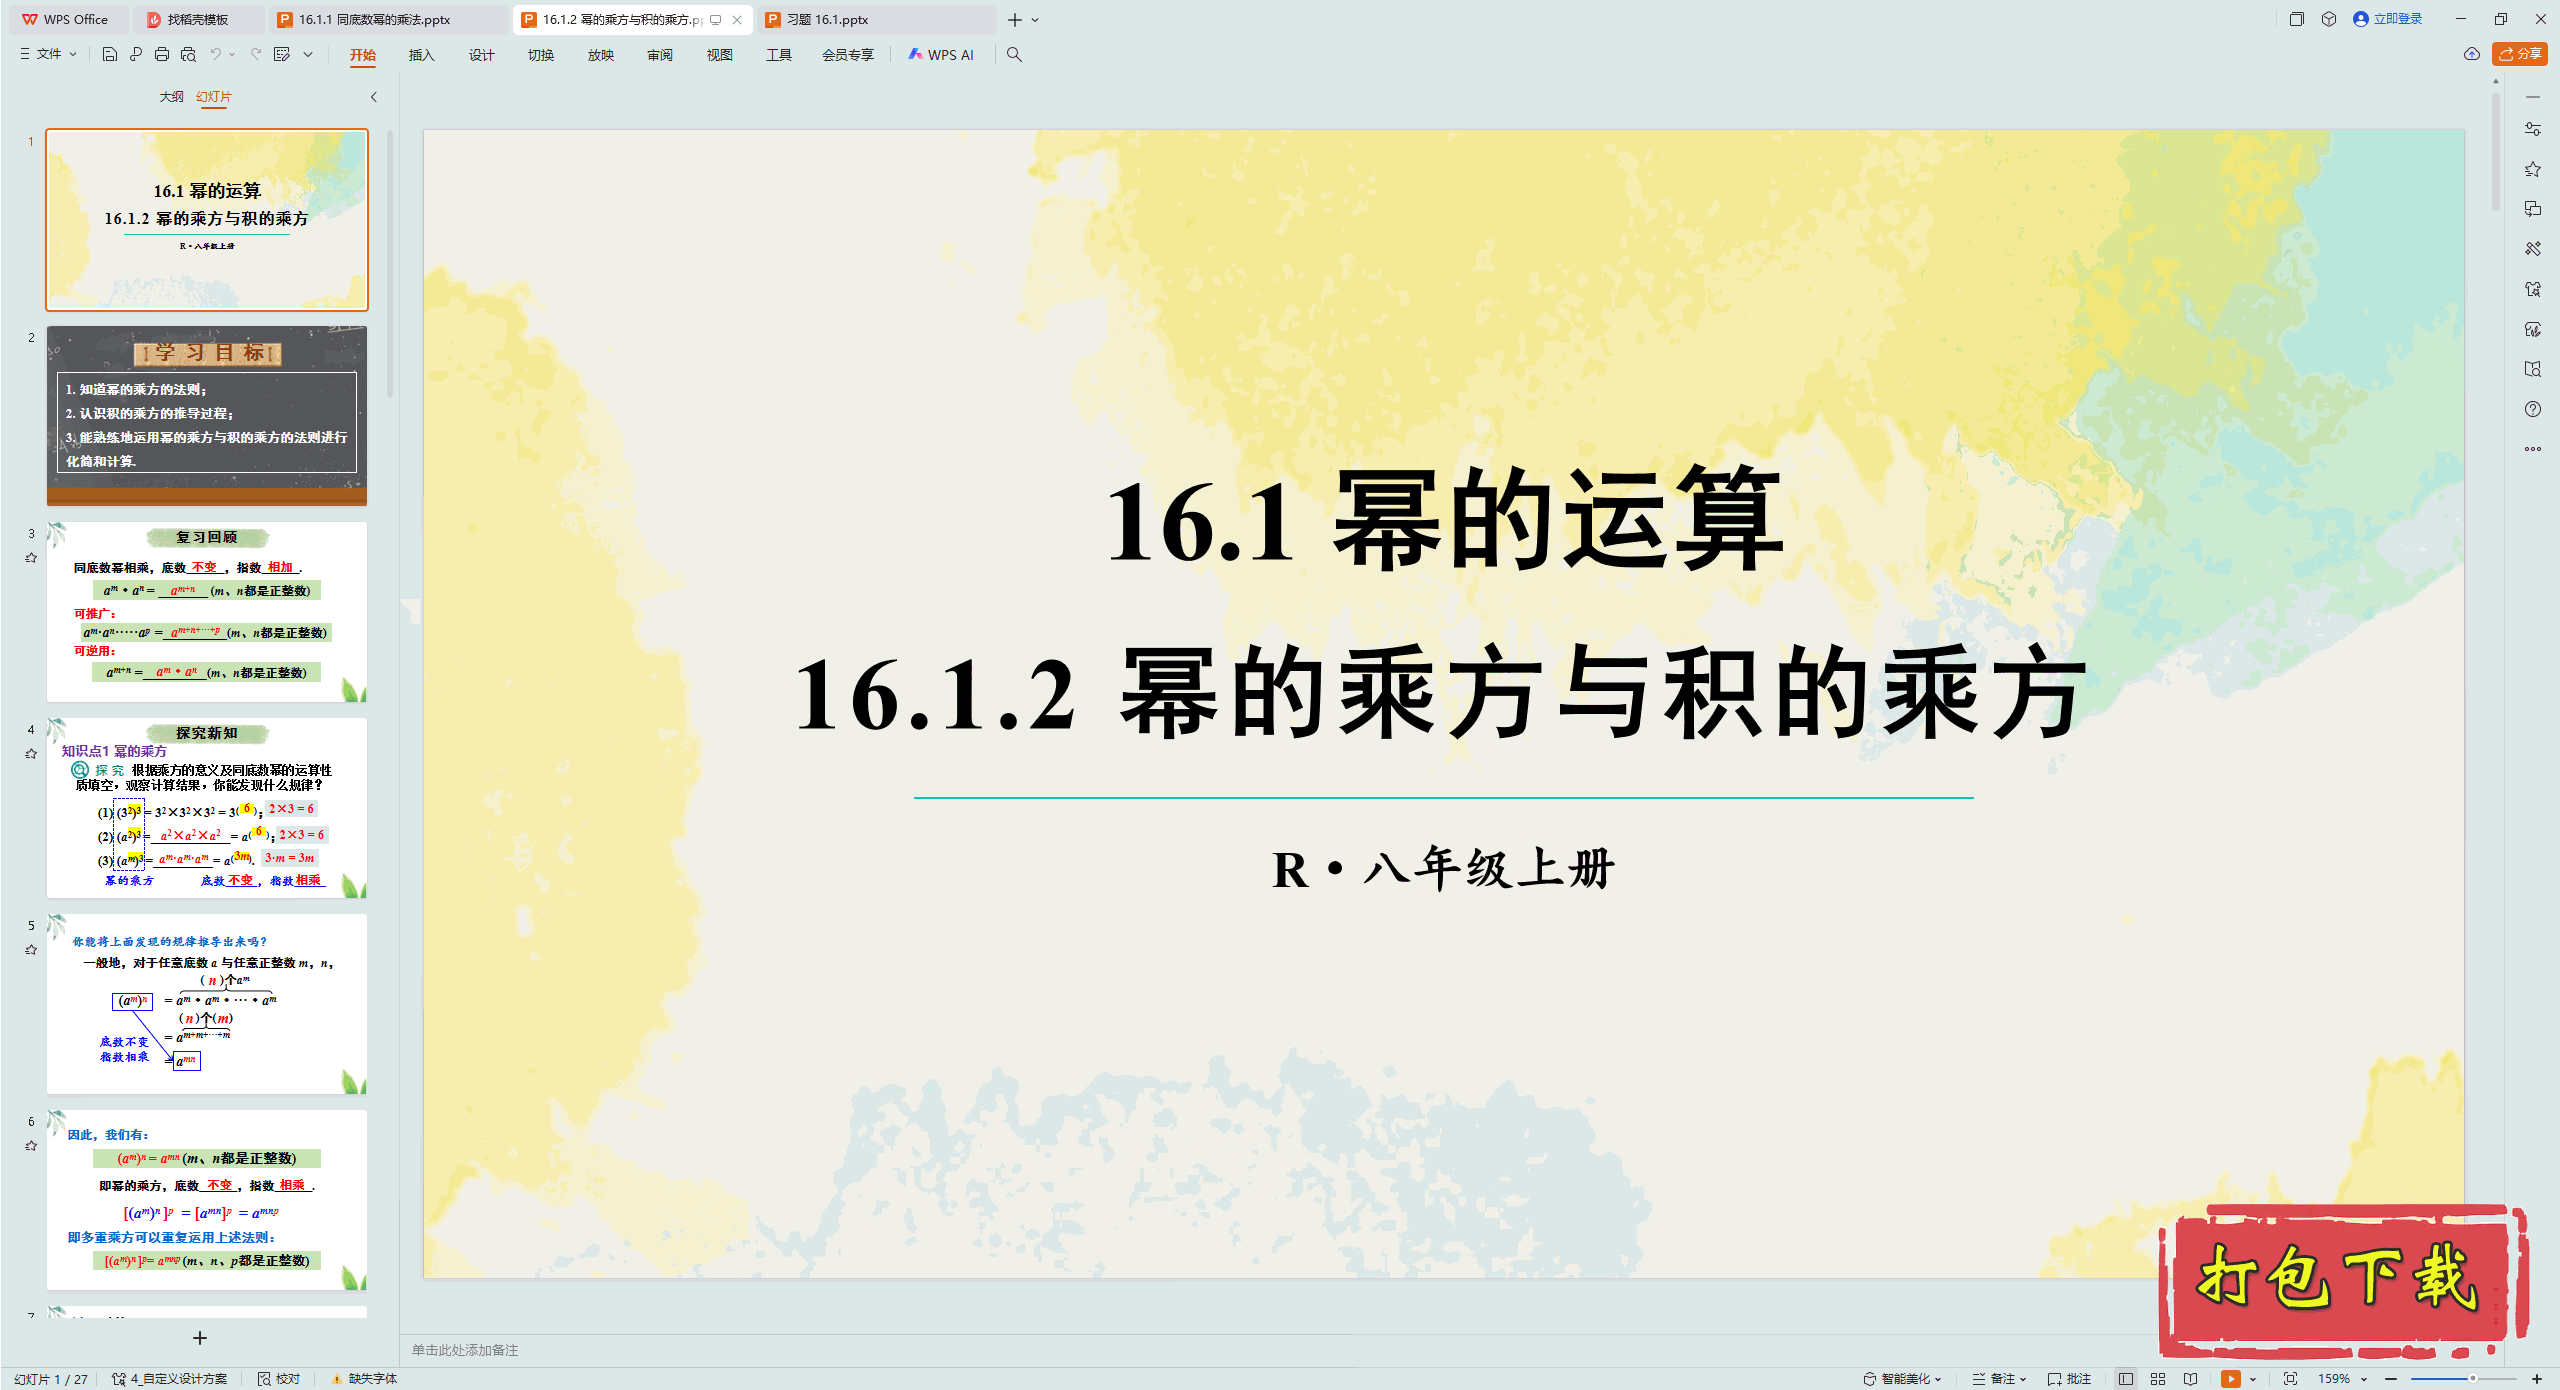Screen dimensions: 2560x1390
Task: Click the zoom slider handle
Action: pos(2472,1378)
